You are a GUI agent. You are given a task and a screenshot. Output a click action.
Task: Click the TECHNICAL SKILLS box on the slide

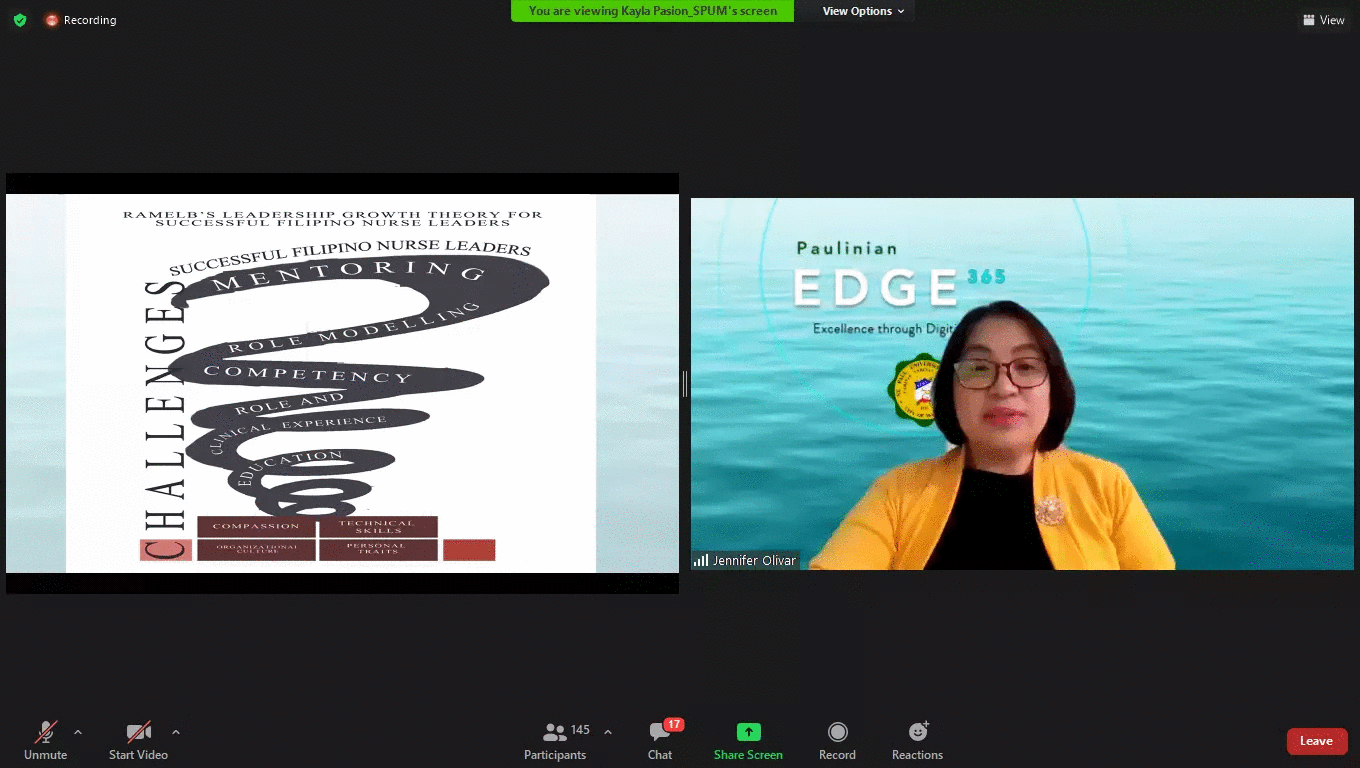(377, 526)
